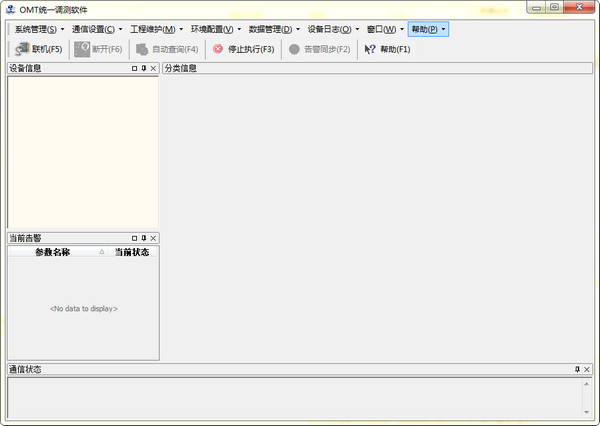Screen dimensions: 600x426
Task: Float the 当前告警 panel with square icon
Action: pos(134,238)
